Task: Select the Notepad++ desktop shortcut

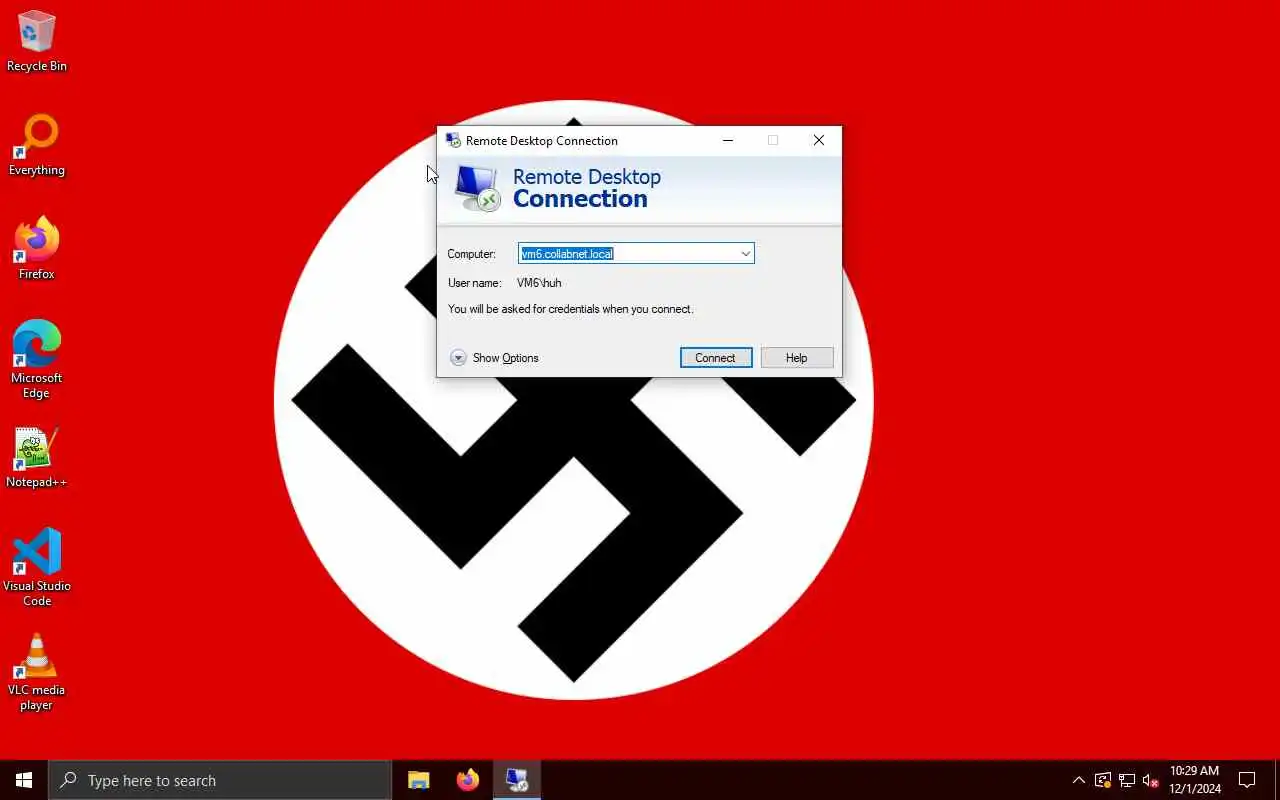Action: (x=37, y=458)
